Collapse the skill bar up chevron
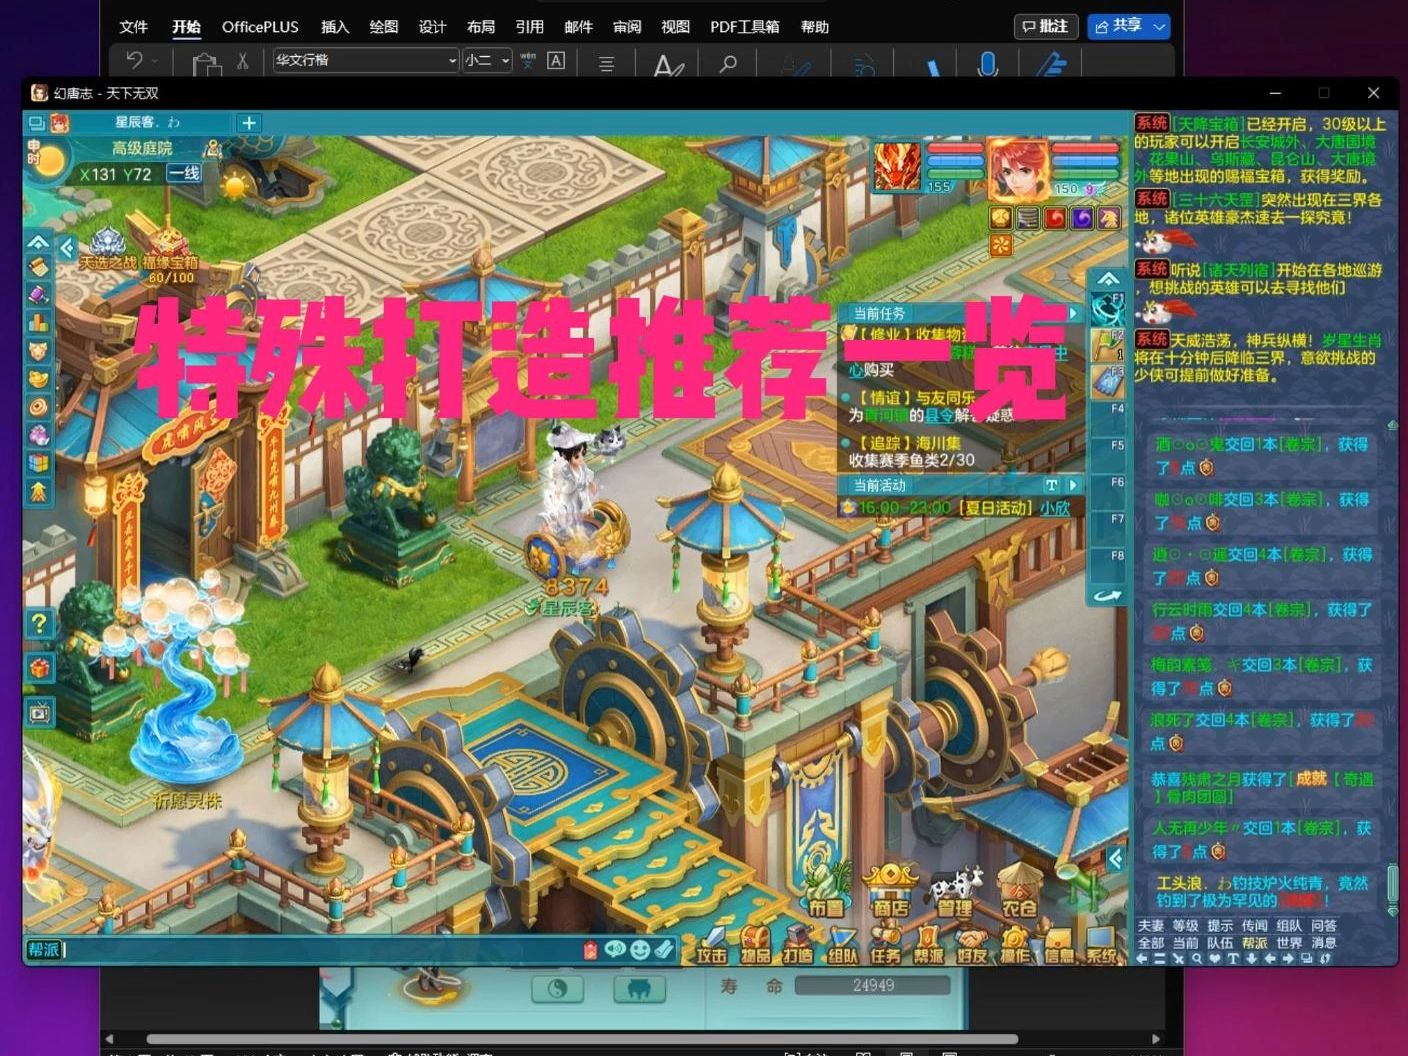The width and height of the screenshot is (1408, 1056). (x=1108, y=278)
